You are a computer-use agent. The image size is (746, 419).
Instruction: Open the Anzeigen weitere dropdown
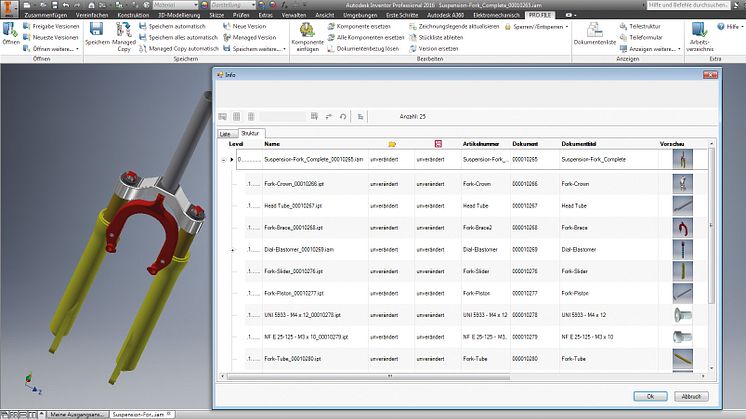coord(650,49)
